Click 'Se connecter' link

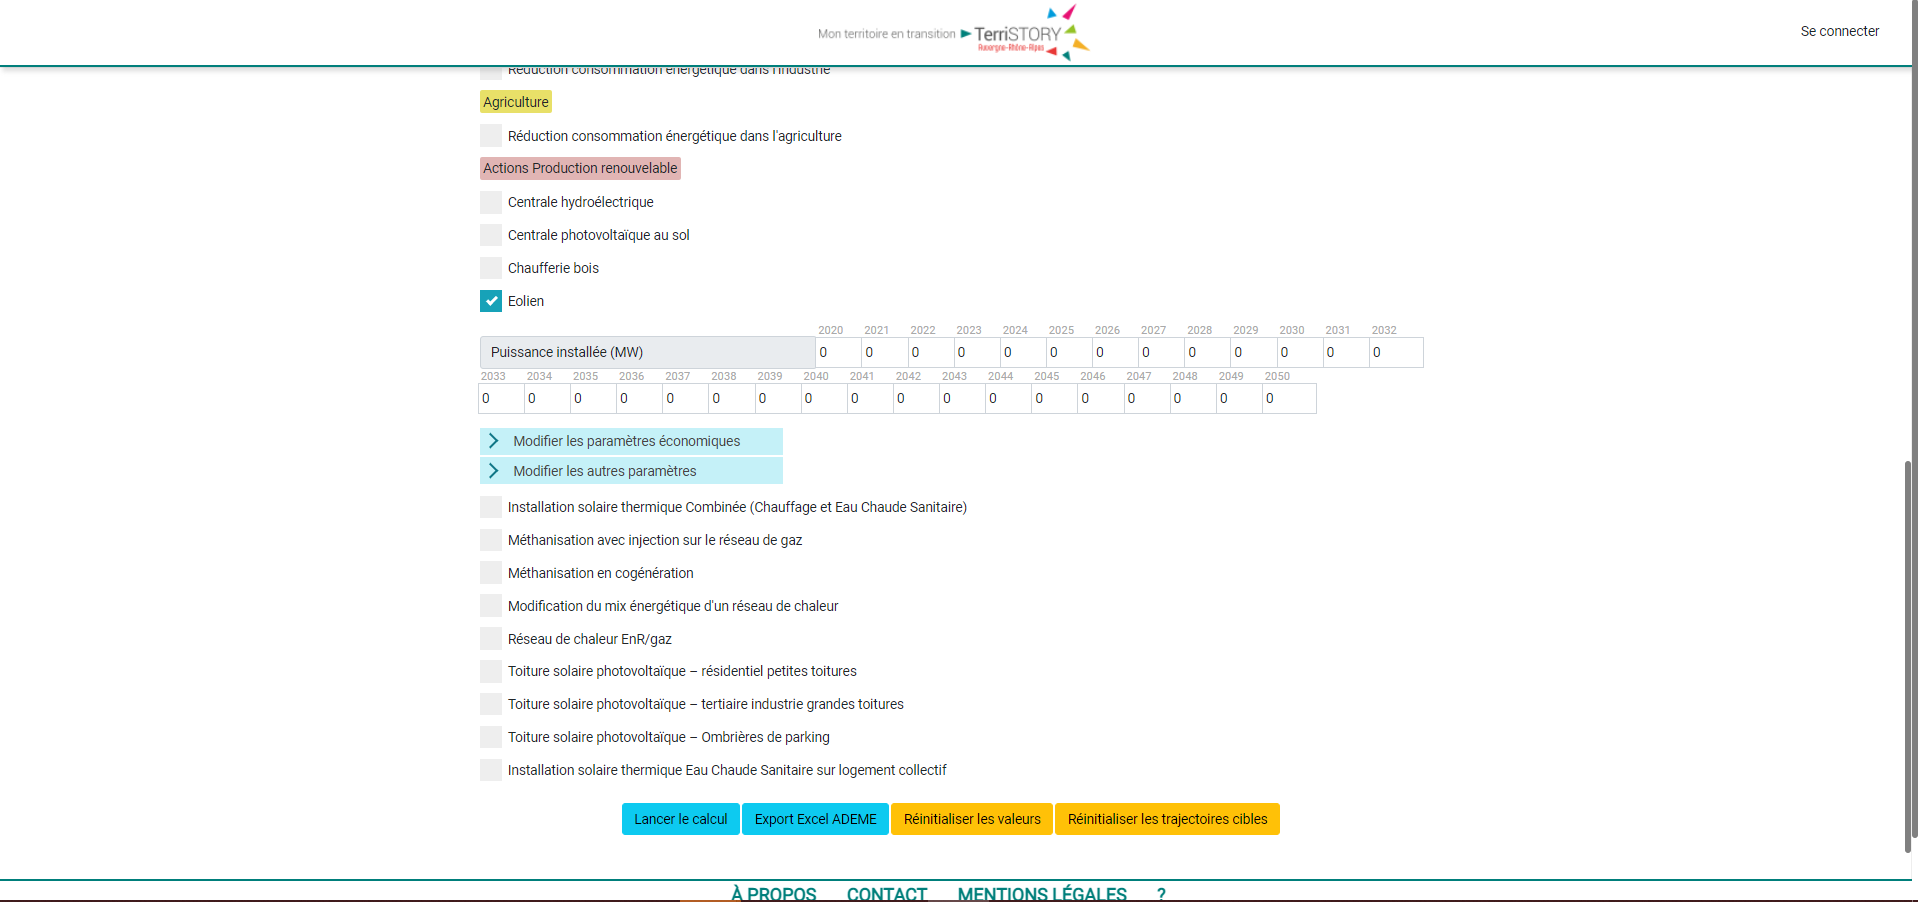click(1840, 31)
